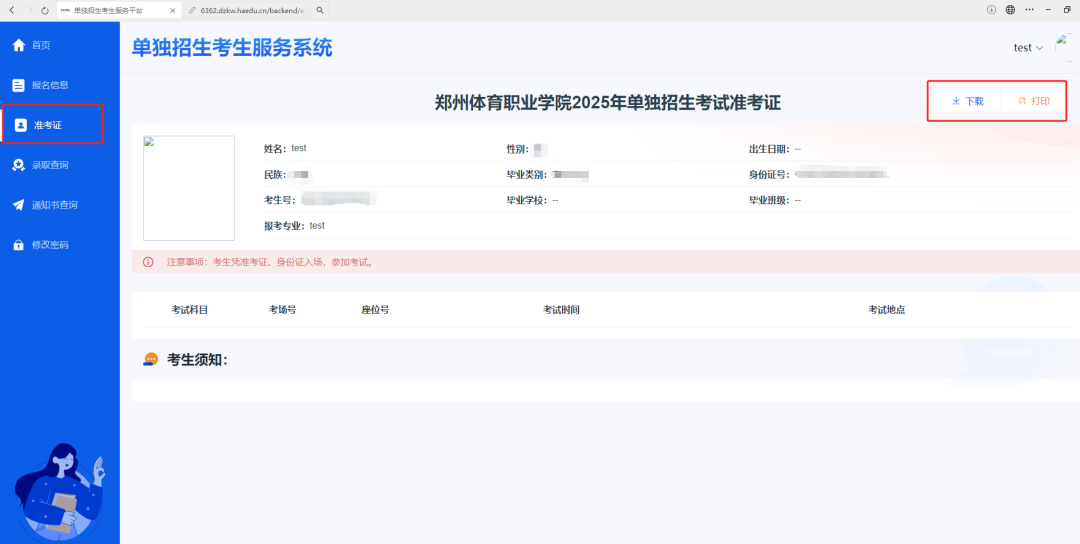
Task: Click the globe icon in browser bar
Action: coord(1010,10)
